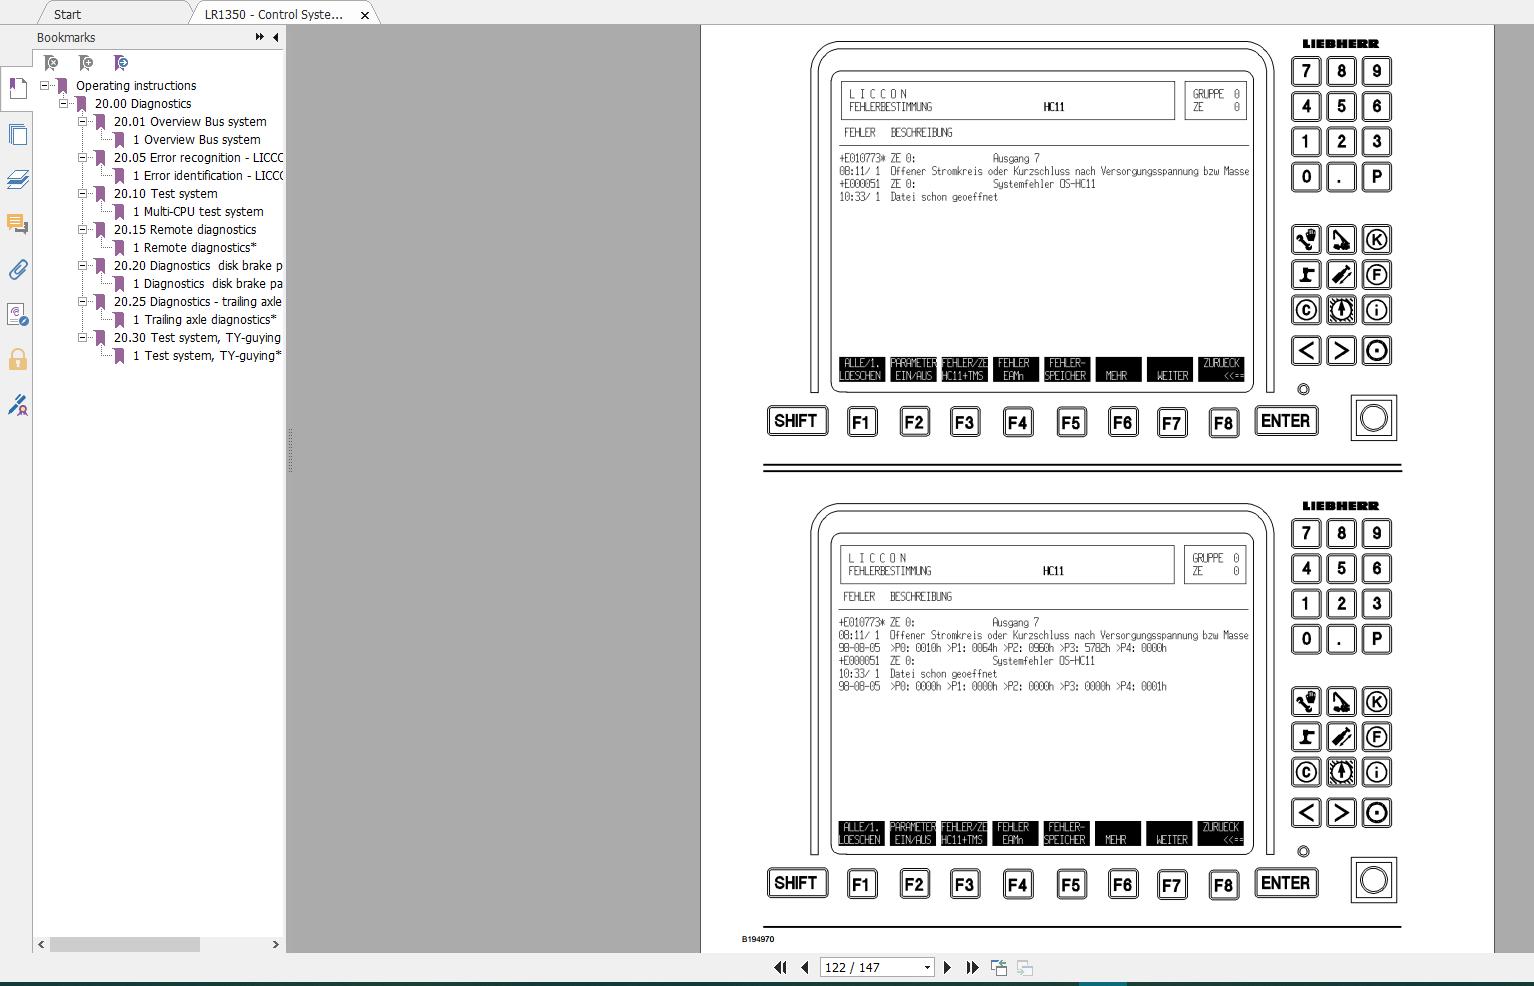The image size is (1534, 986).
Task: Locate current bookmark in tree
Action: (120, 62)
